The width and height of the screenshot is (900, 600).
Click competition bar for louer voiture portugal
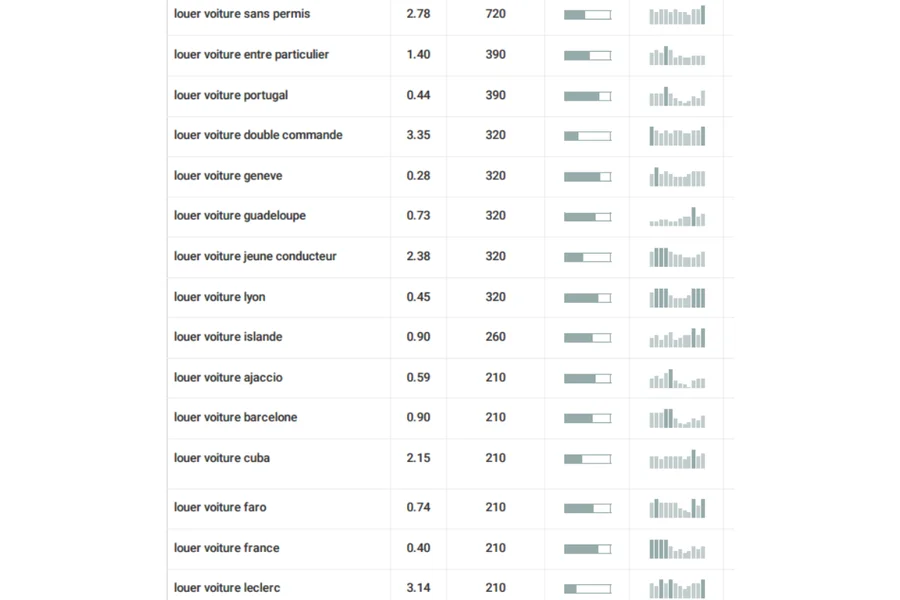[x=587, y=96]
